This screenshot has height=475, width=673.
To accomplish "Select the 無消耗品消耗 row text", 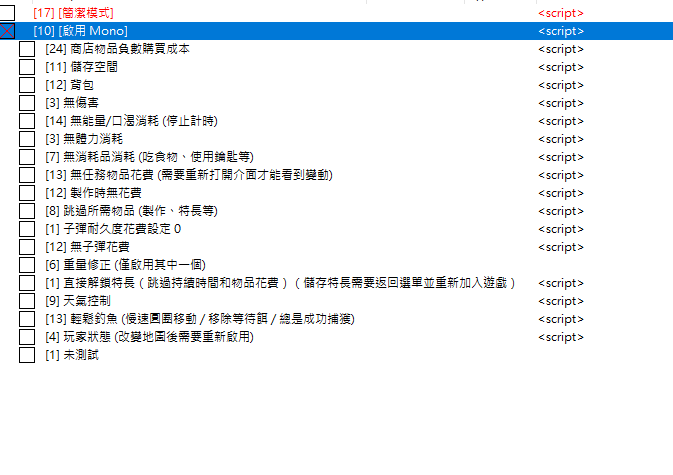I will click(150, 157).
